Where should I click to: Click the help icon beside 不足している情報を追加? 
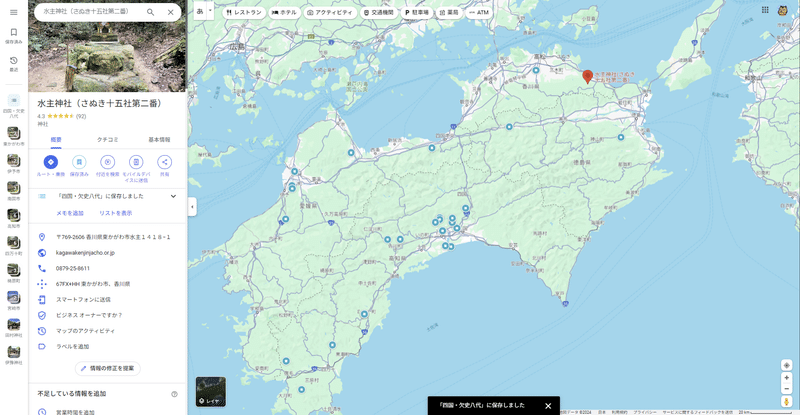(174, 394)
